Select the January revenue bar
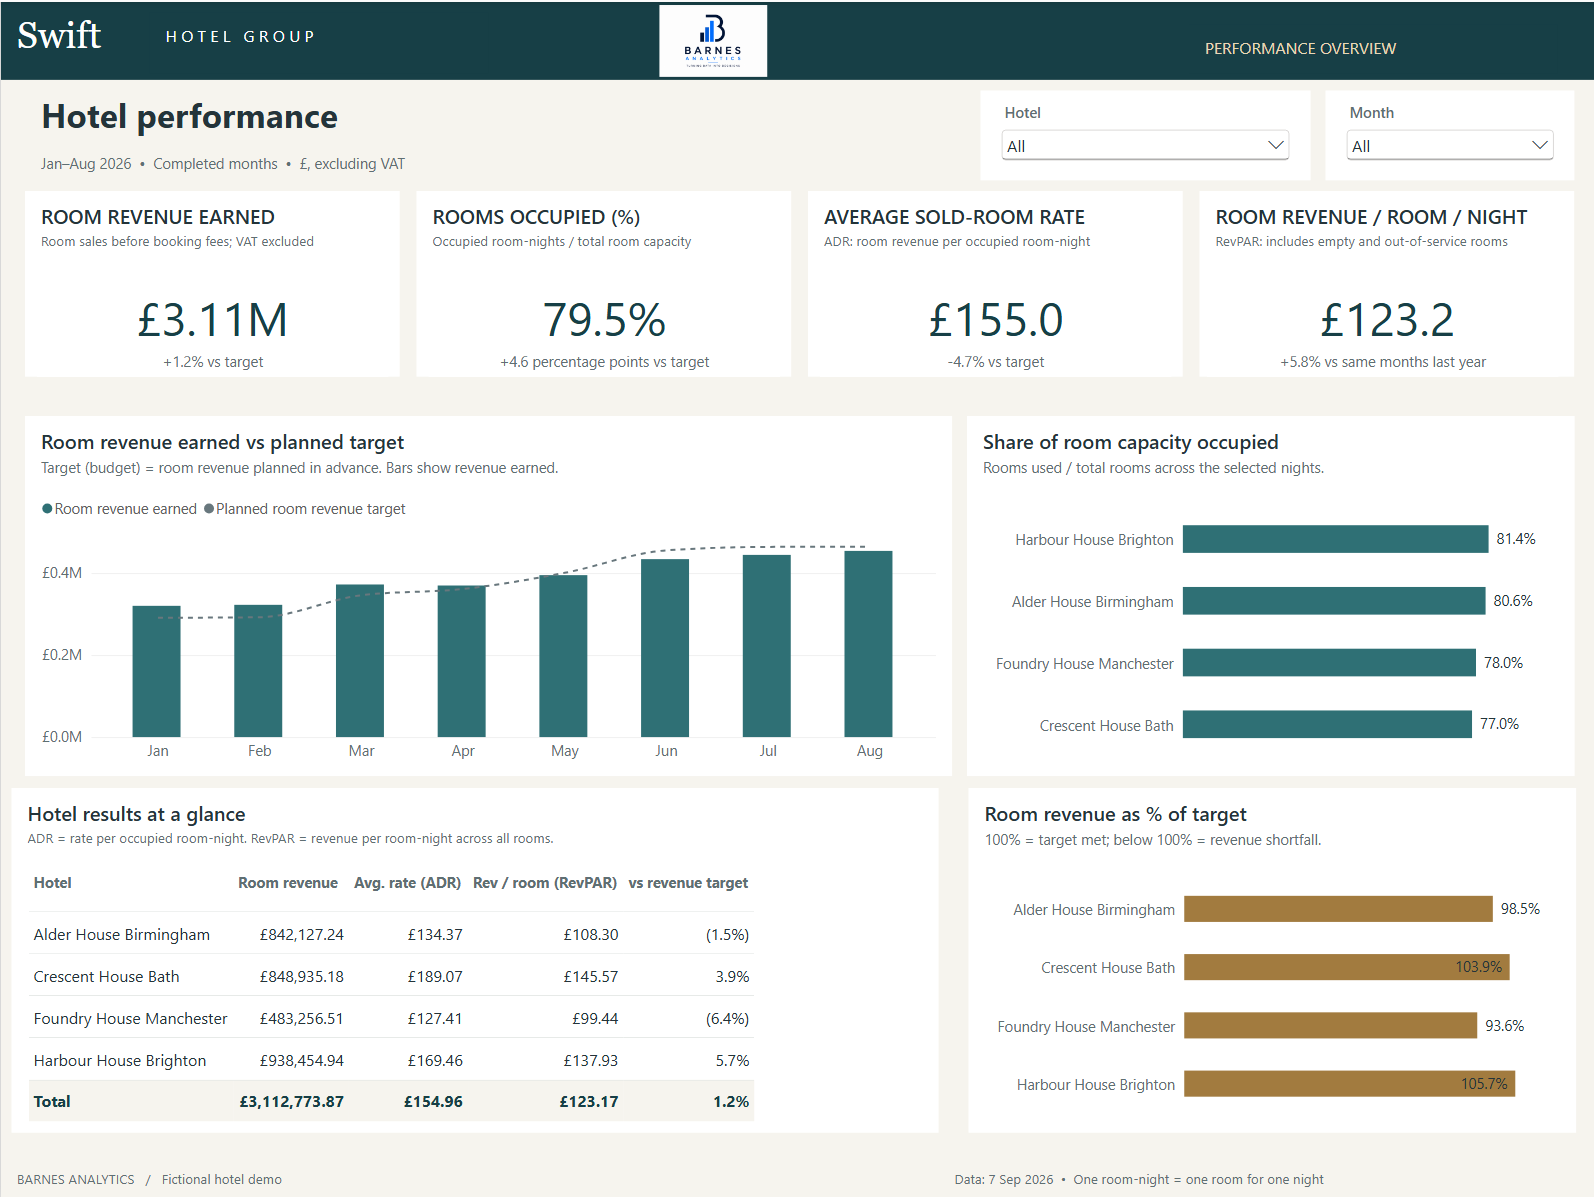1594x1197 pixels. [x=157, y=671]
